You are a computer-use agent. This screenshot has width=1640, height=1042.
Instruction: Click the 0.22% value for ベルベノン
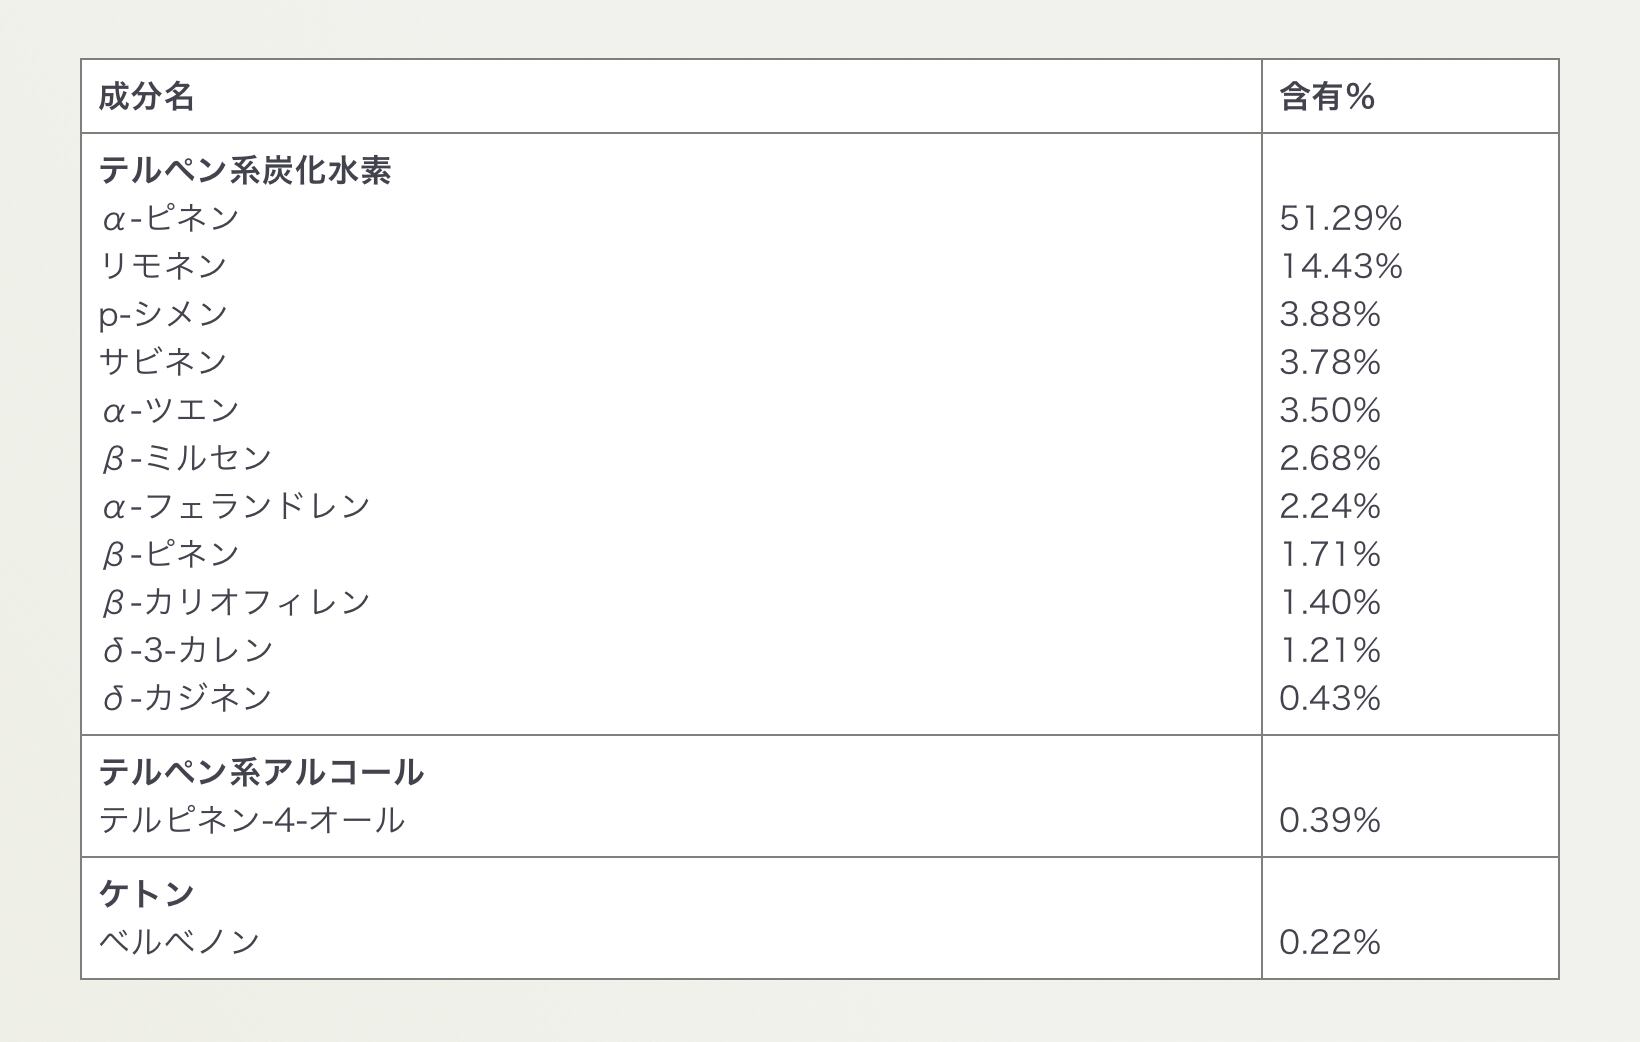coord(1329,942)
